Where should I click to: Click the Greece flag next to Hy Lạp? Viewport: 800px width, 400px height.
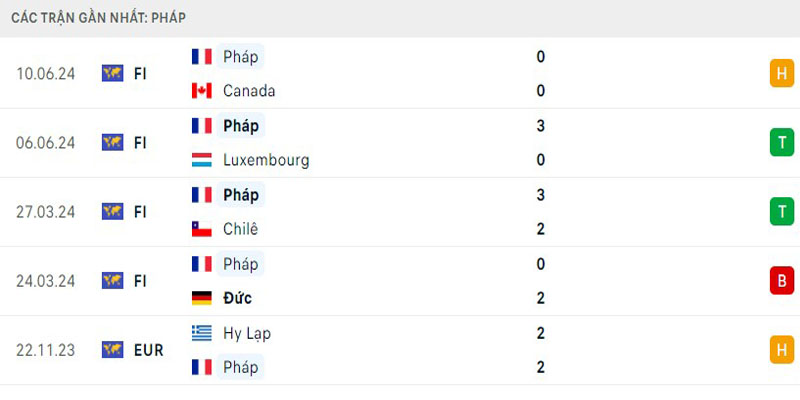[x=202, y=333]
